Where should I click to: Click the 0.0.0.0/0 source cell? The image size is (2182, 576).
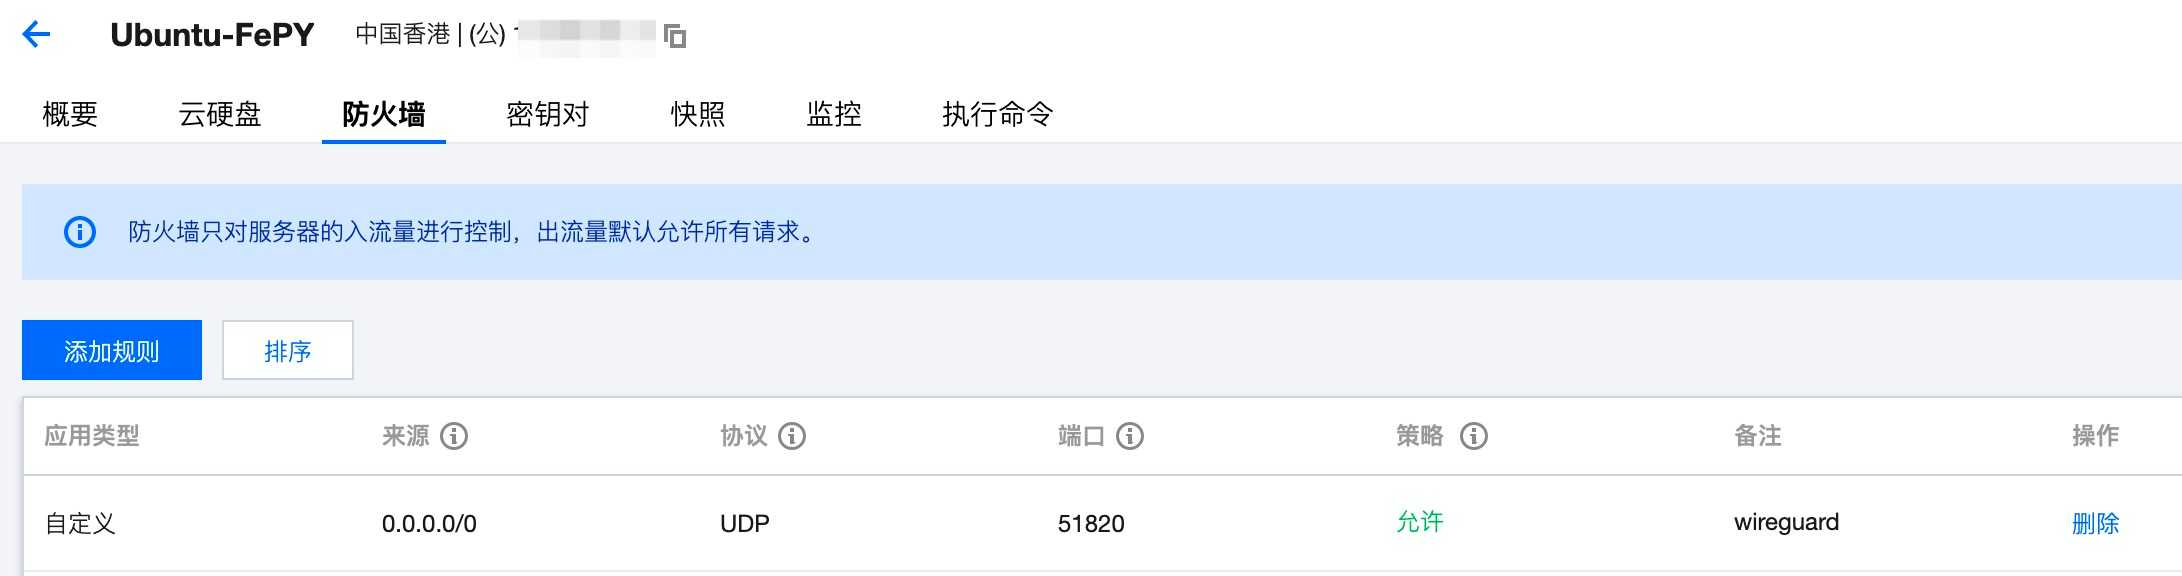tap(429, 523)
